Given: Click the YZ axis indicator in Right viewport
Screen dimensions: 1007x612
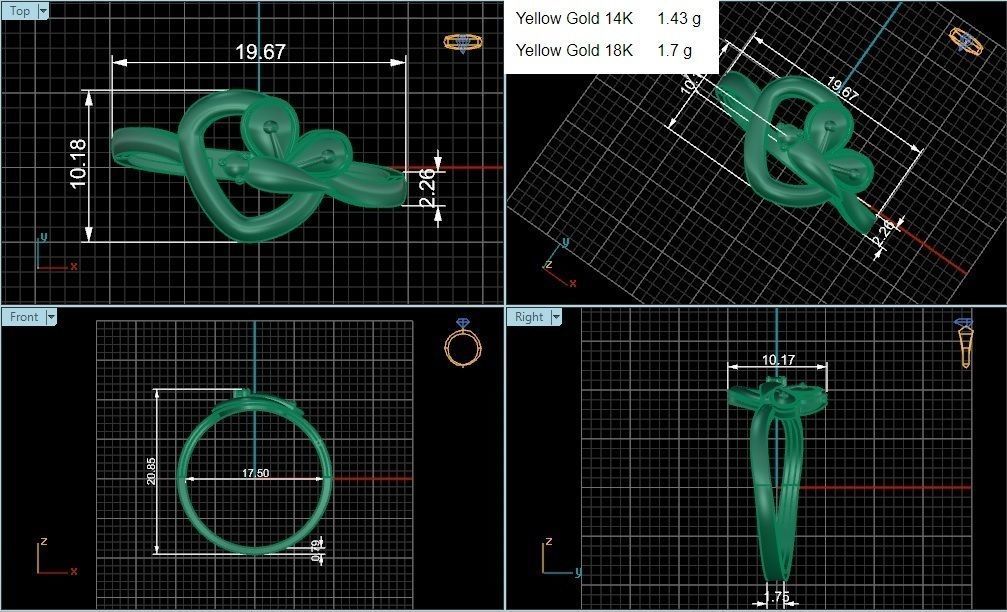Looking at the screenshot, I should (562, 557).
